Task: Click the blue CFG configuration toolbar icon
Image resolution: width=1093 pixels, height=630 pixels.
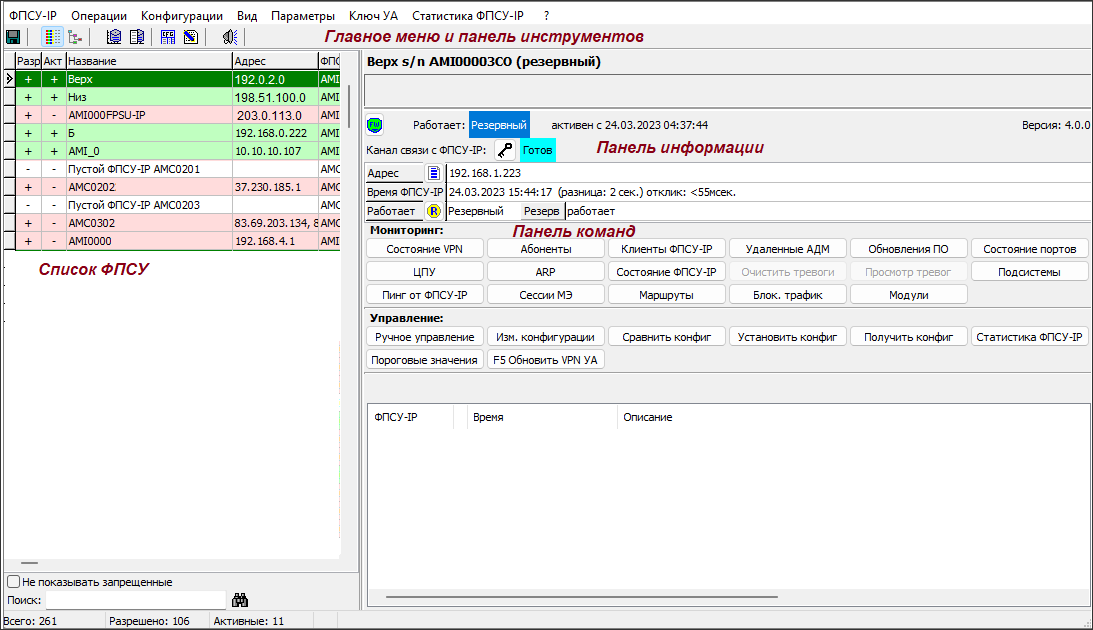Action: [168, 37]
